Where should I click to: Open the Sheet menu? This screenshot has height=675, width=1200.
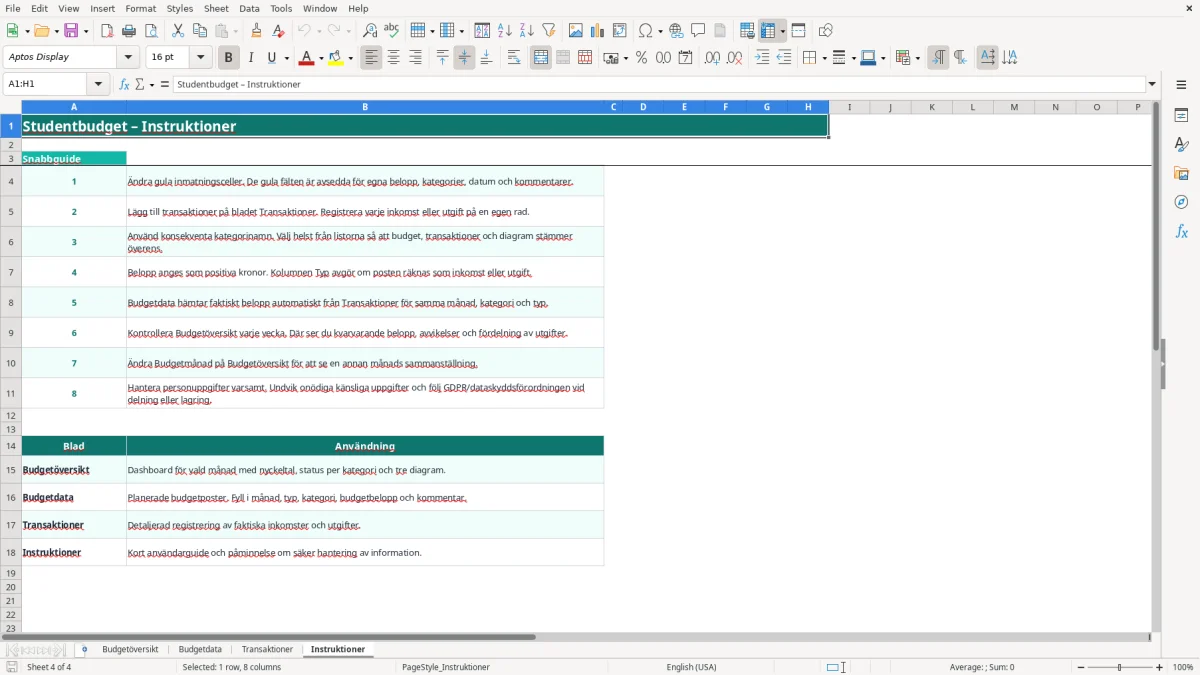point(216,8)
